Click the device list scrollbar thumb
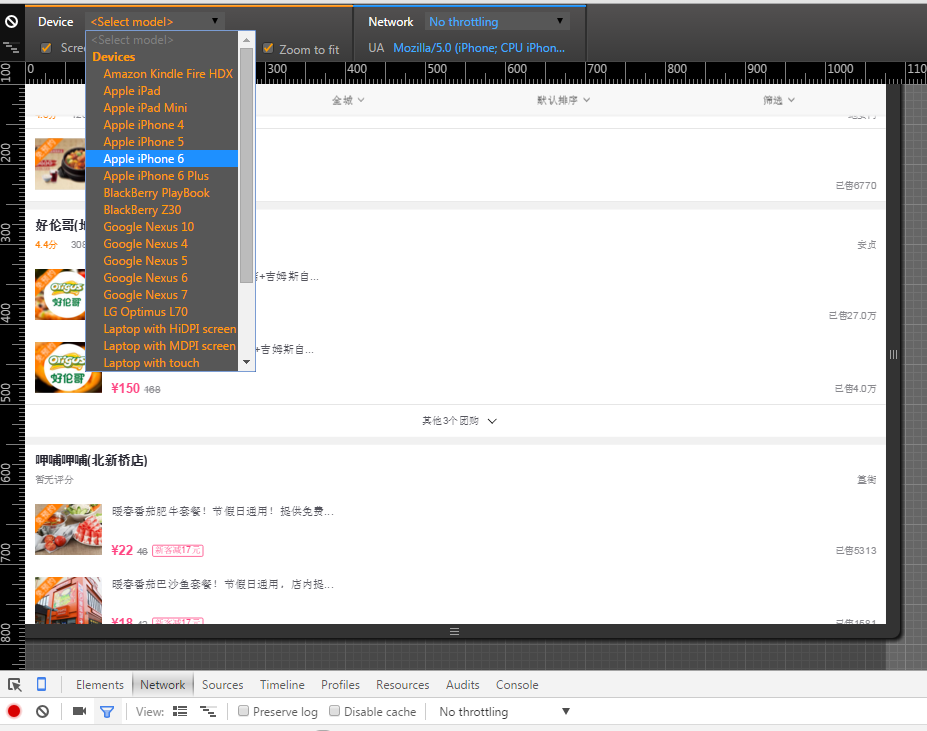The image size is (927, 731). pos(247,166)
